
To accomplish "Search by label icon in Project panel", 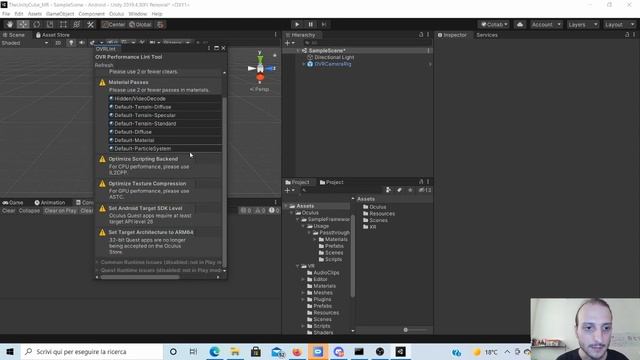I will pyautogui.click(x=400, y=190).
